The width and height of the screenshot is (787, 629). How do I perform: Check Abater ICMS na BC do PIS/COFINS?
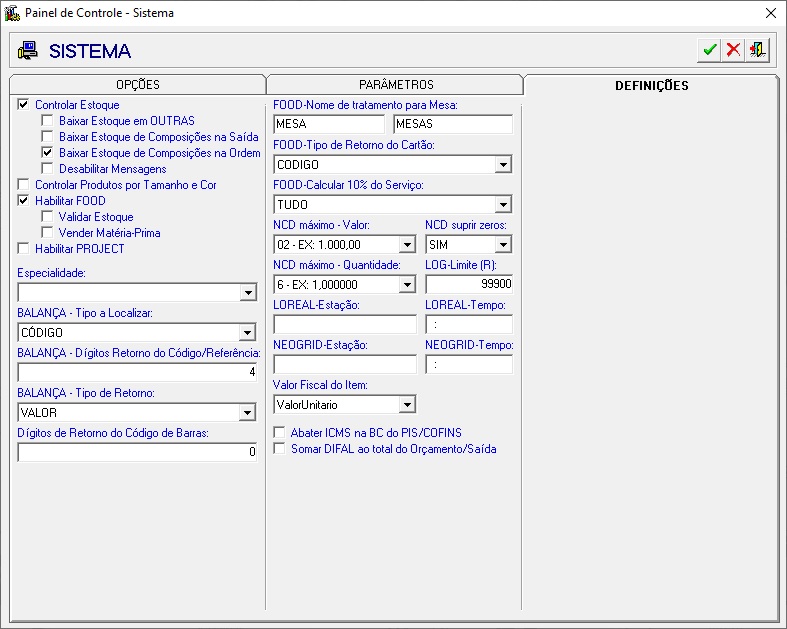click(280, 433)
